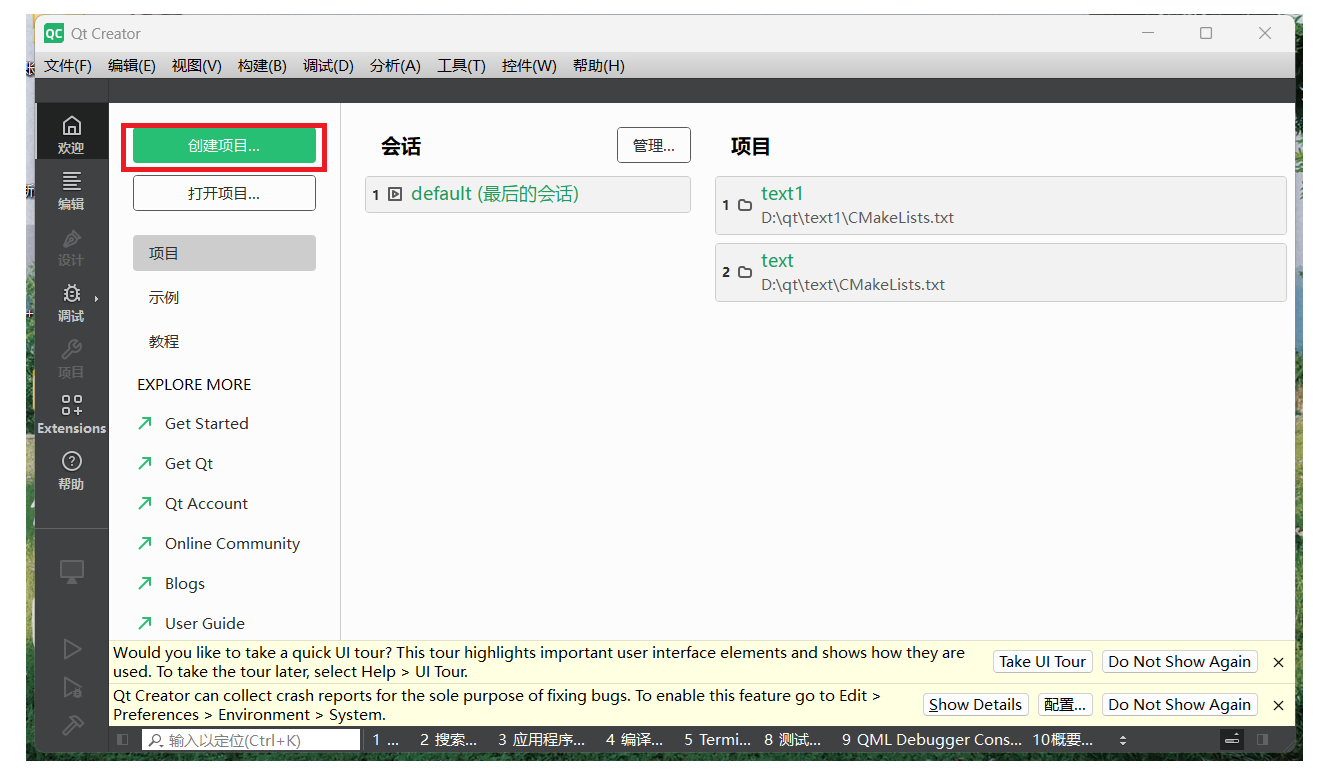Open the 控件(W) menu
1327x779 pixels.
pyautogui.click(x=529, y=65)
